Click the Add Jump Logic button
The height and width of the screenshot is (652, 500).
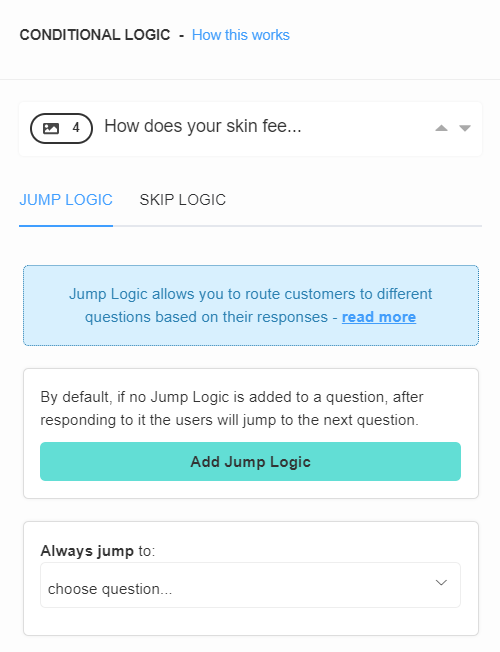[250, 462]
